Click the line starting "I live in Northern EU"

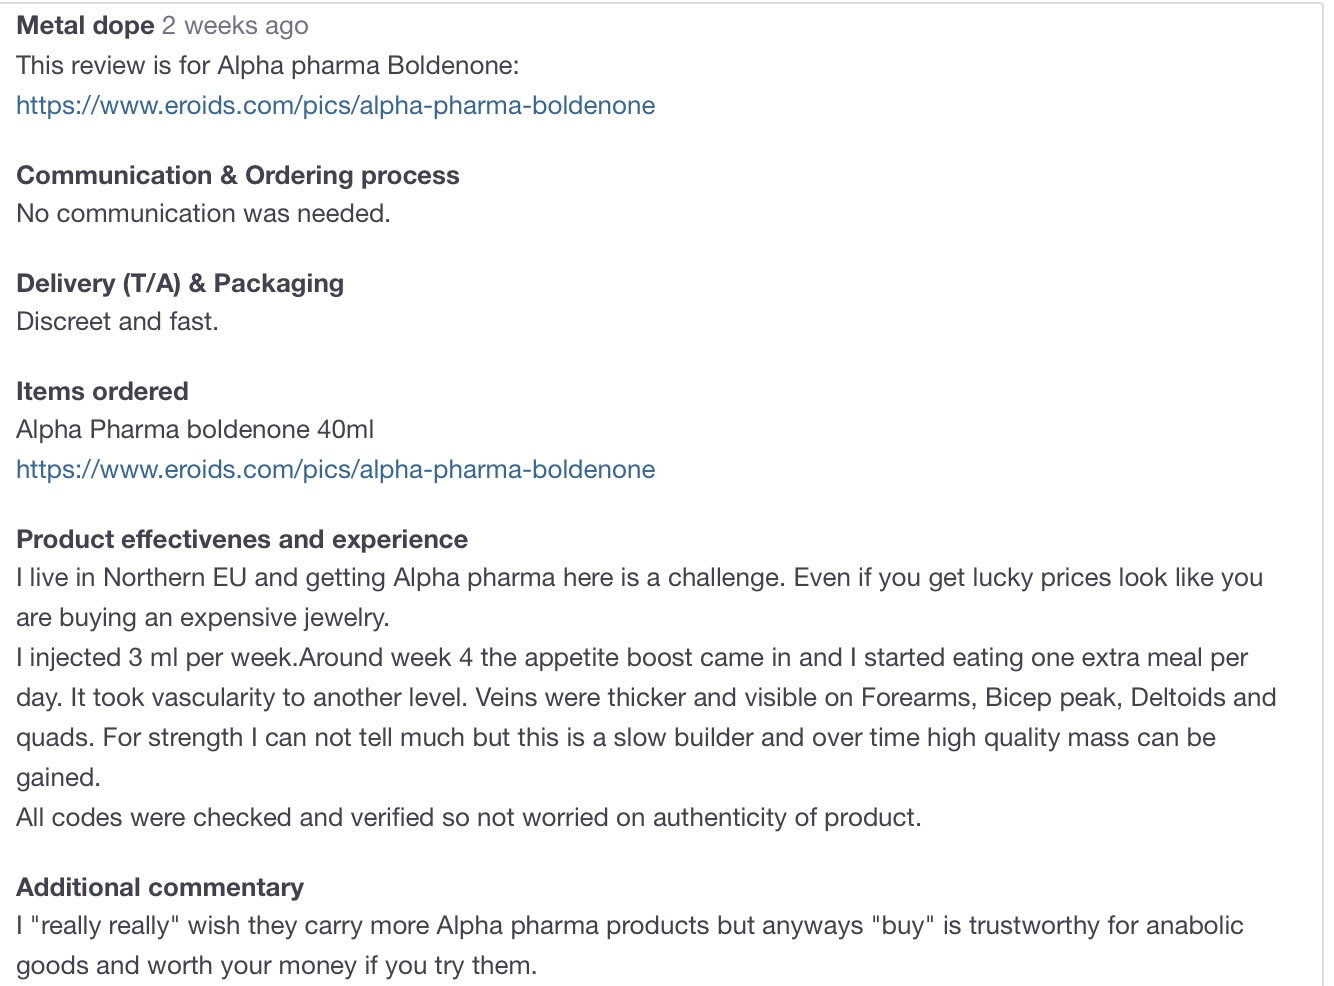click(x=639, y=578)
